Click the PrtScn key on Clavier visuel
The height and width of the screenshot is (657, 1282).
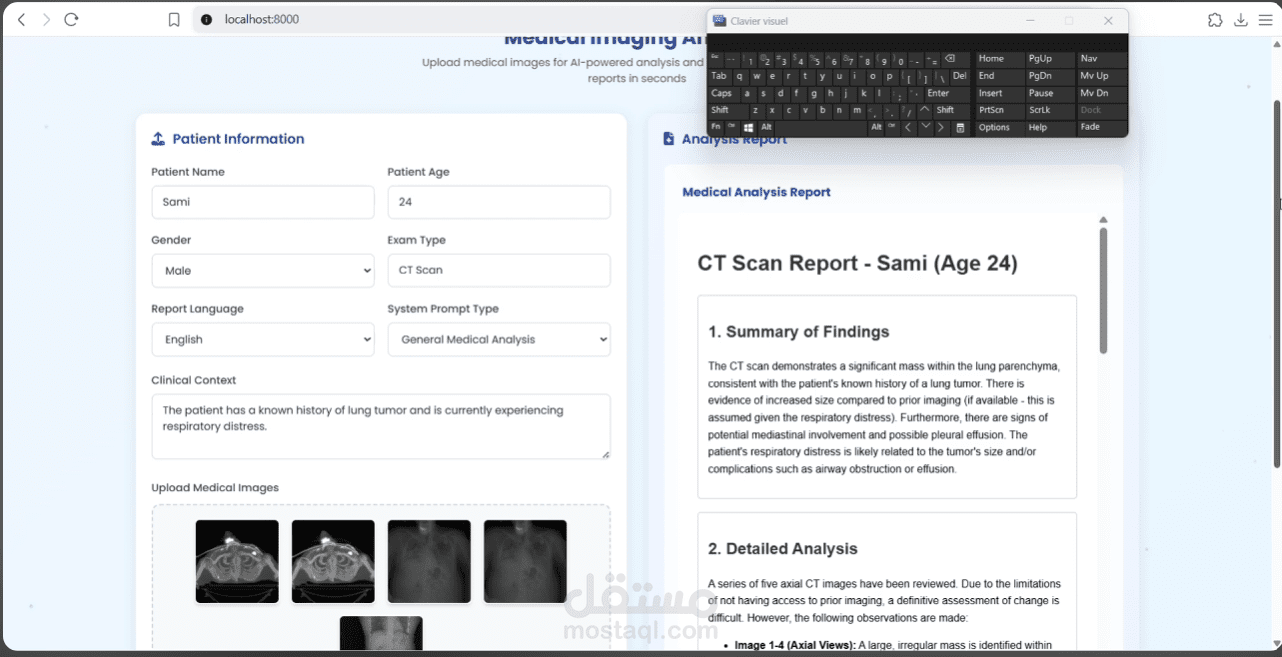tap(1001, 110)
